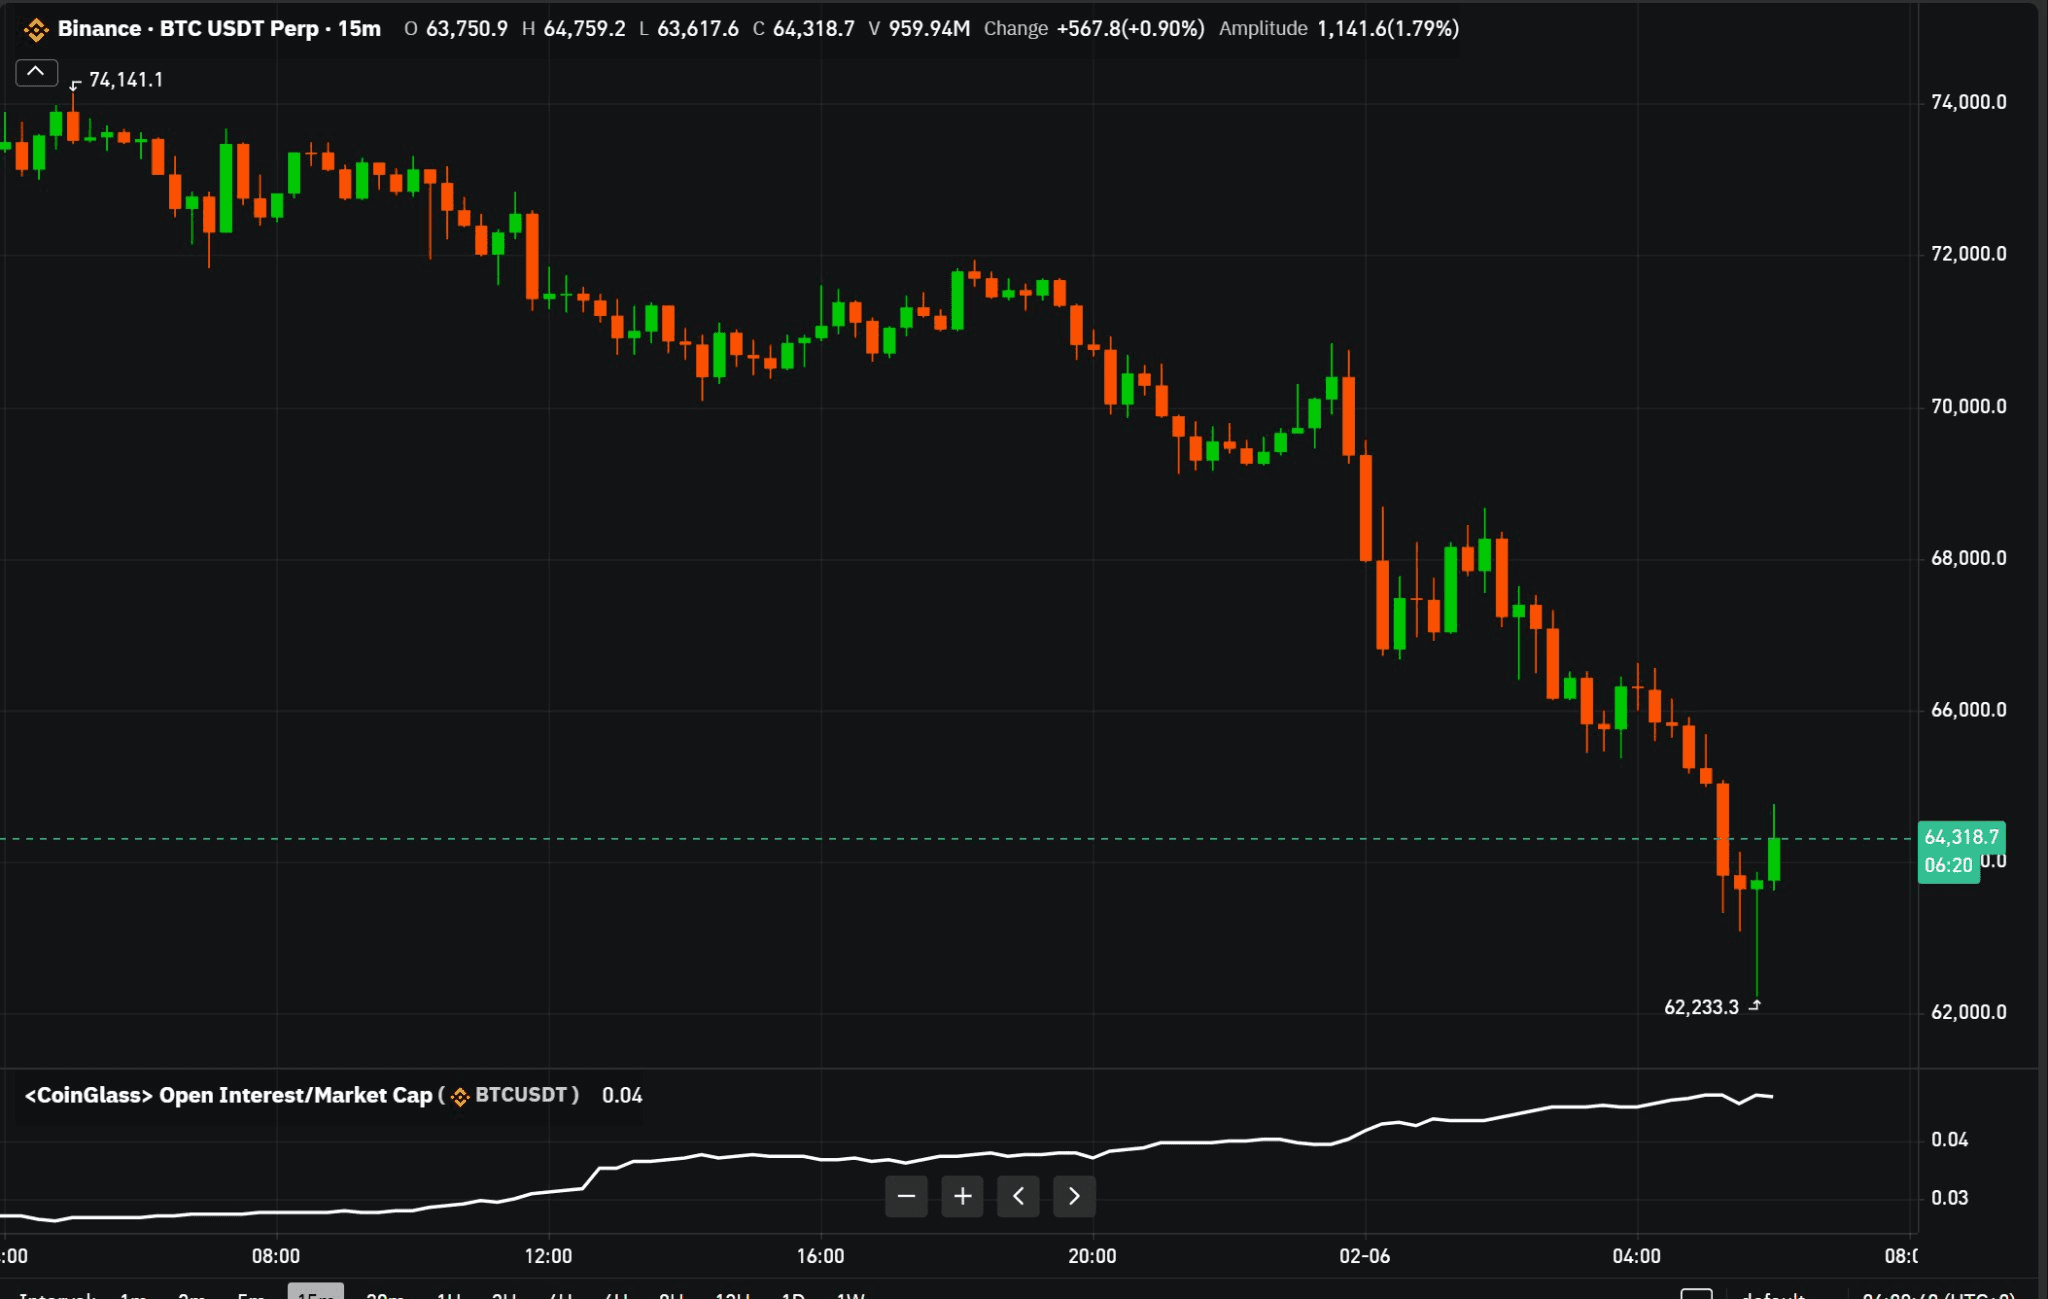Switch to the 1W interval

(850, 1295)
